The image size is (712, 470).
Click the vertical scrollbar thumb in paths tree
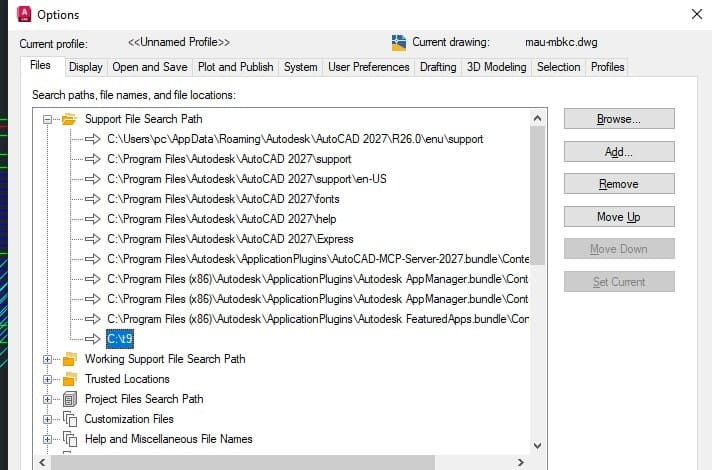coord(538,195)
